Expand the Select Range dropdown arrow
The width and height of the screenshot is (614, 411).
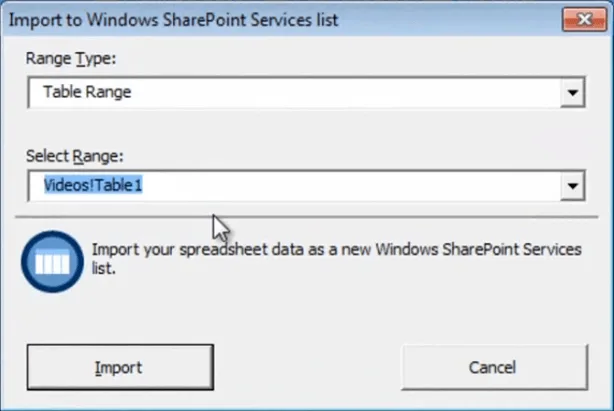click(x=571, y=186)
